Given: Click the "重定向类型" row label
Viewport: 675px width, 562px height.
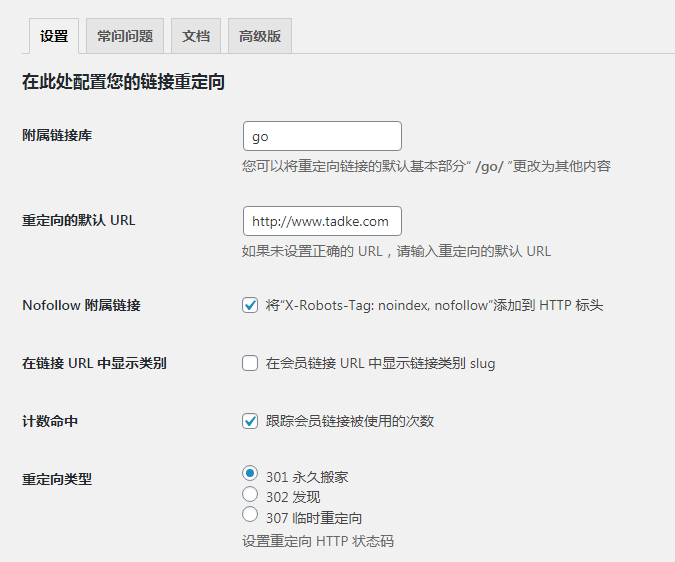Looking at the screenshot, I should [57, 479].
